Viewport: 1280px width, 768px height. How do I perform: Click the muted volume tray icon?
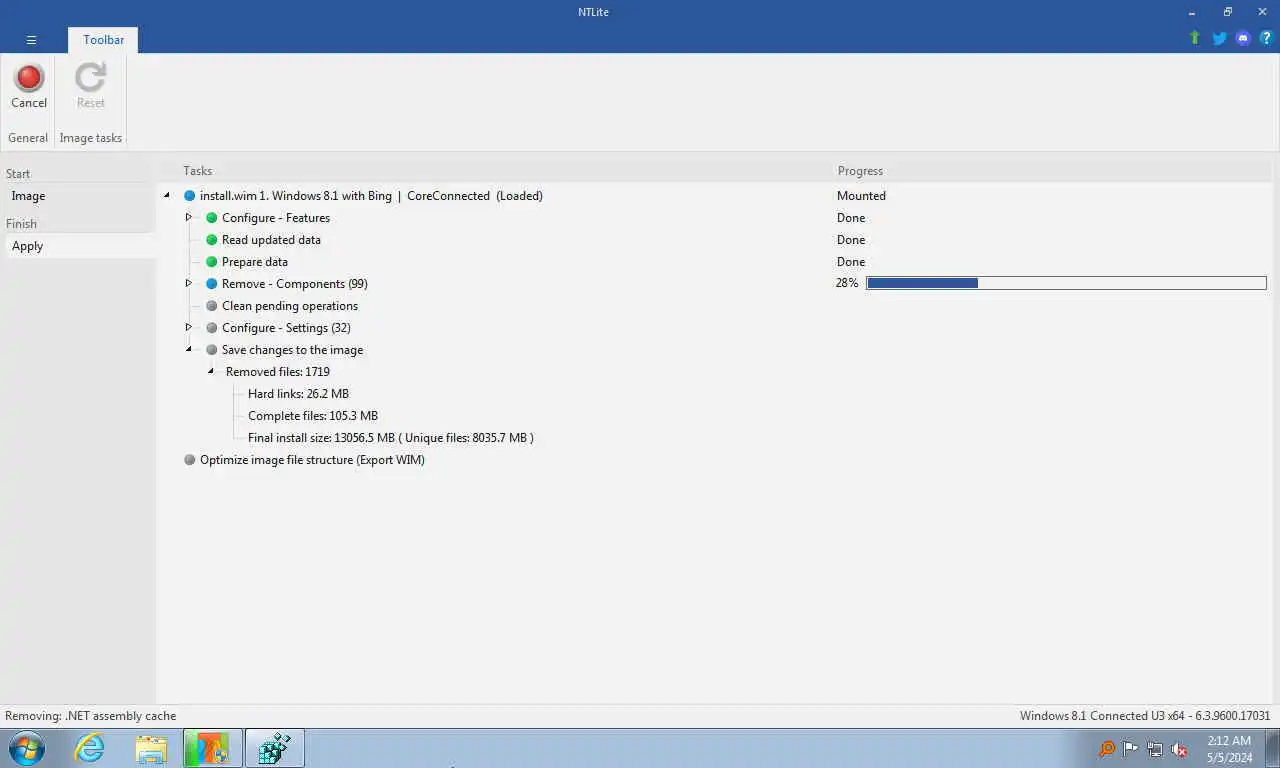pos(1179,749)
